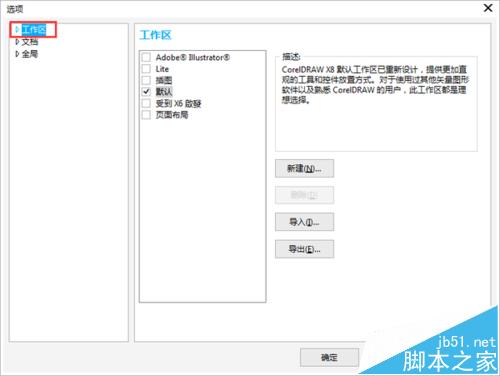Confirm with the 确定 button
The height and width of the screenshot is (376, 500).
coord(329,357)
